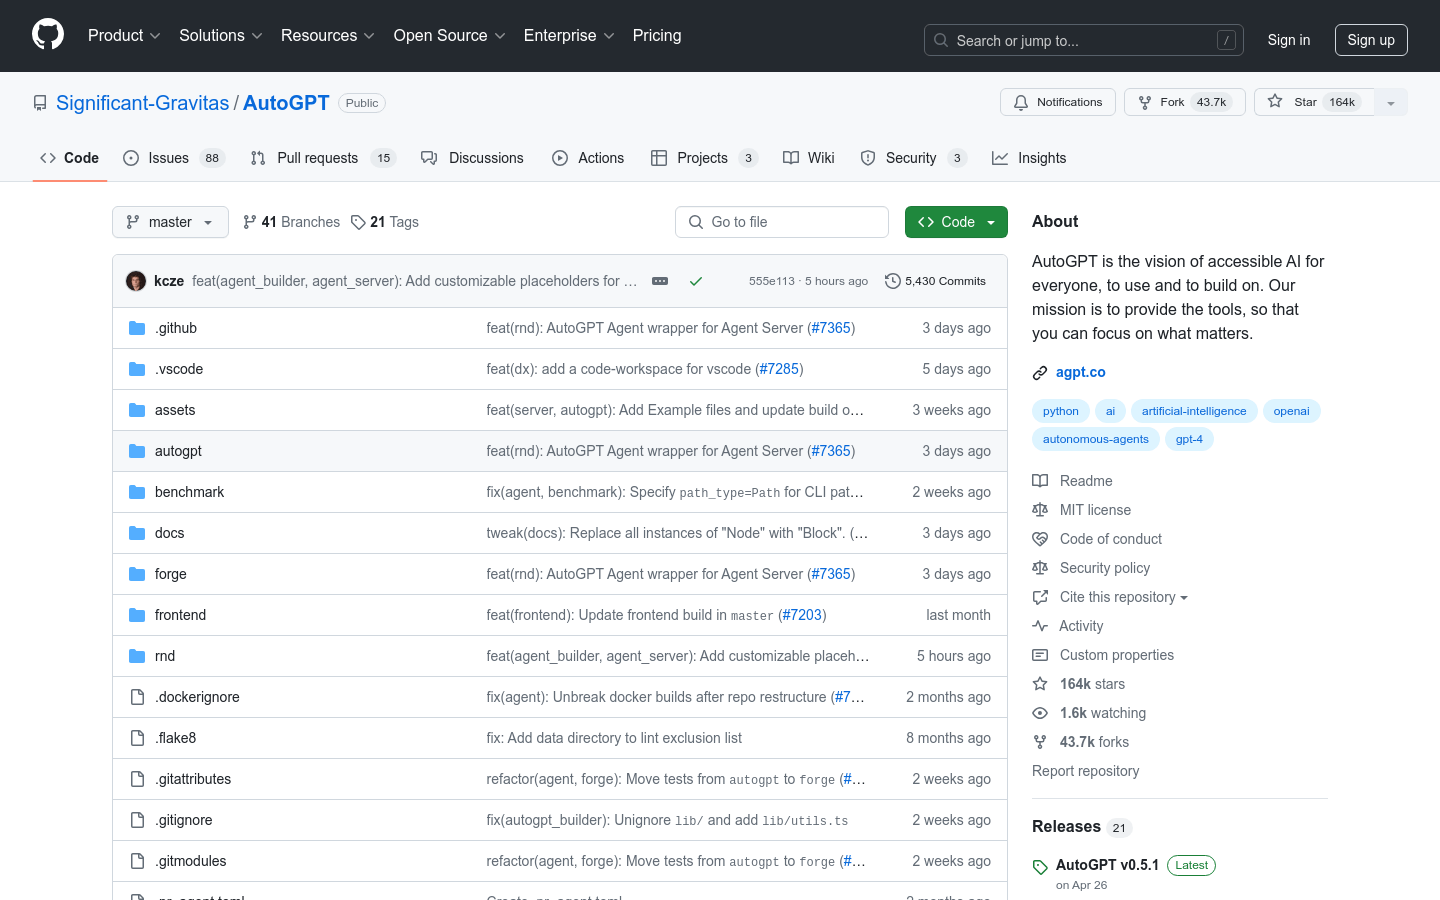Image resolution: width=1440 pixels, height=900 pixels.
Task: View the 5,430 Commits history
Action: click(936, 281)
